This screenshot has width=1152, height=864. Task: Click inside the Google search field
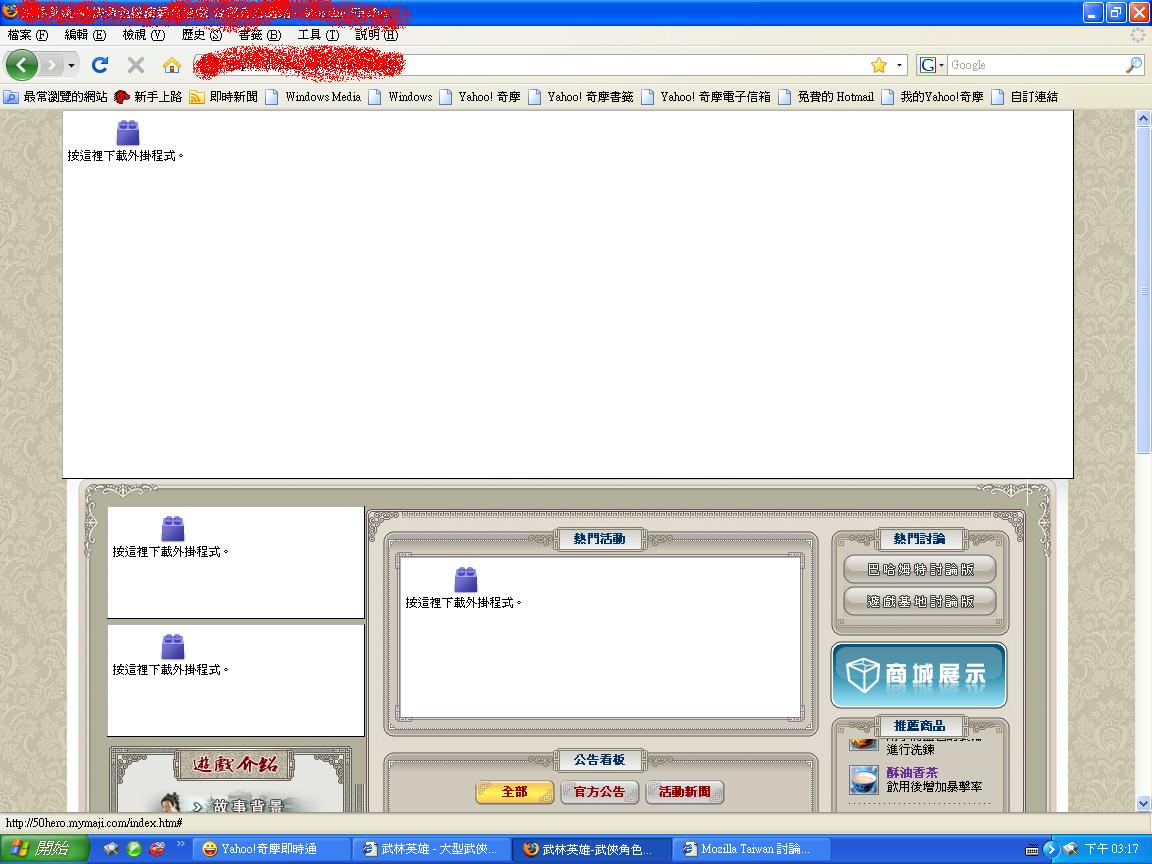click(1036, 65)
